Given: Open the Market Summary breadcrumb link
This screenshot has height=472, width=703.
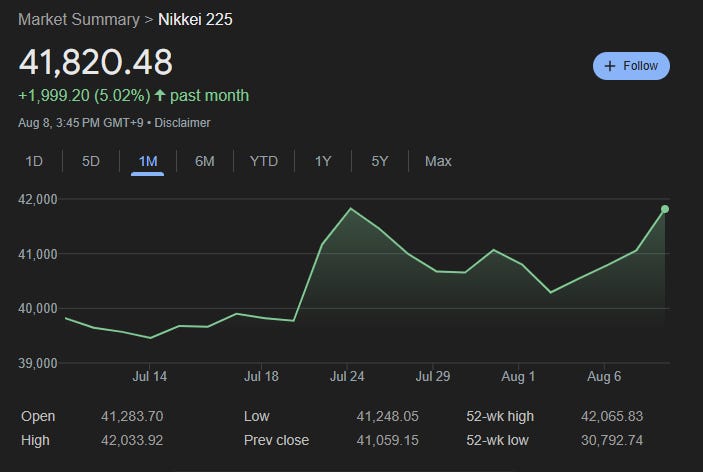Looking at the screenshot, I should [79, 19].
